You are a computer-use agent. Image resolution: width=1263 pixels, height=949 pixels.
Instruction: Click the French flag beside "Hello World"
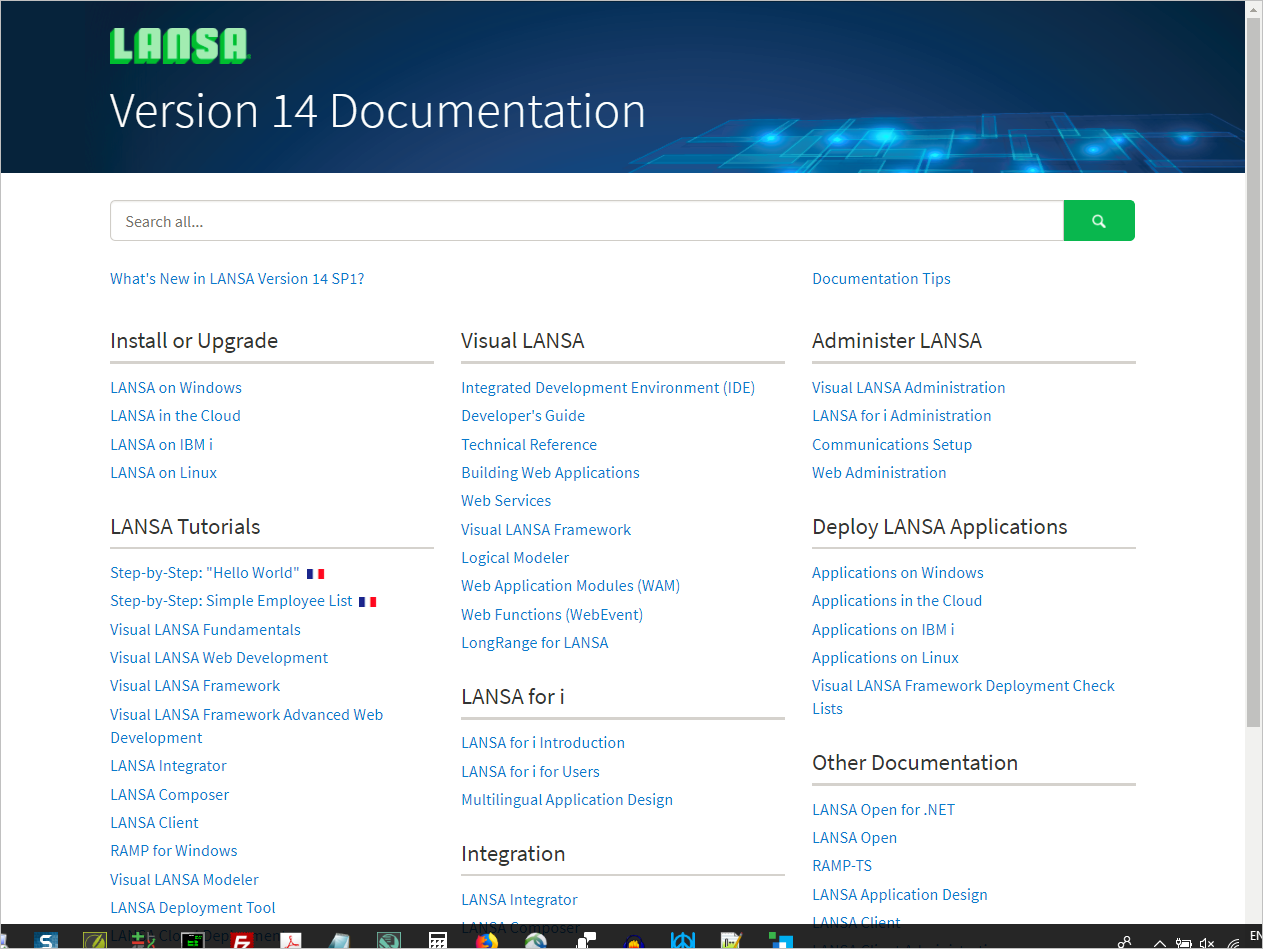pyautogui.click(x=316, y=574)
